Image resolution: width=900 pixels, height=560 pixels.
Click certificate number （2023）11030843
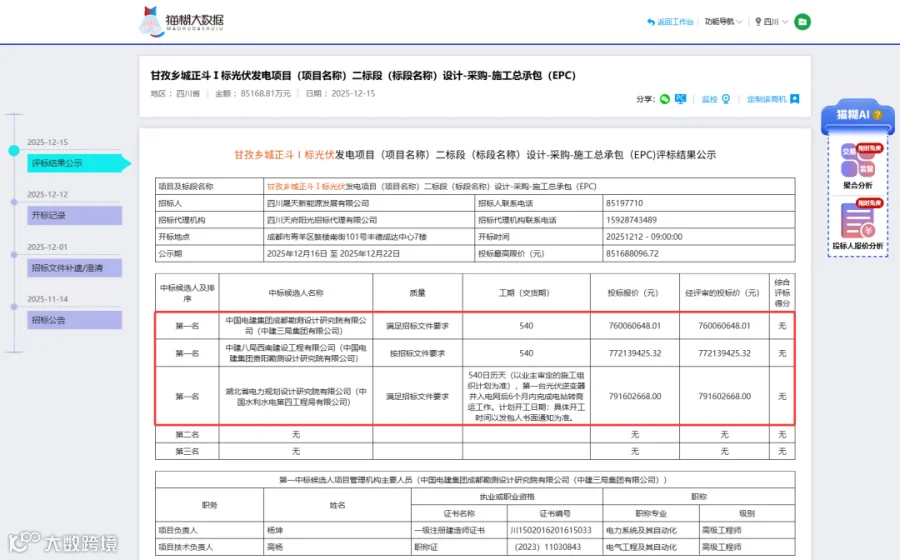coord(548,547)
